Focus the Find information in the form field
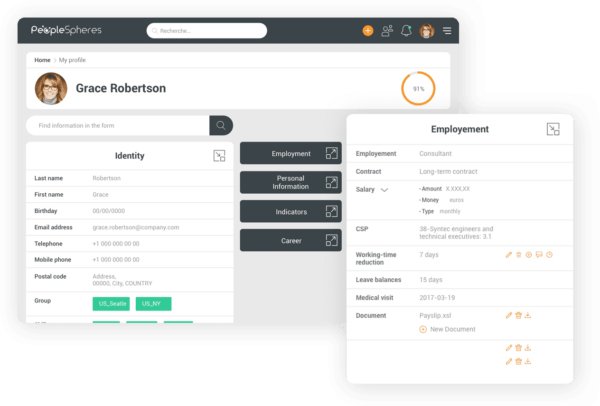 tap(118, 125)
